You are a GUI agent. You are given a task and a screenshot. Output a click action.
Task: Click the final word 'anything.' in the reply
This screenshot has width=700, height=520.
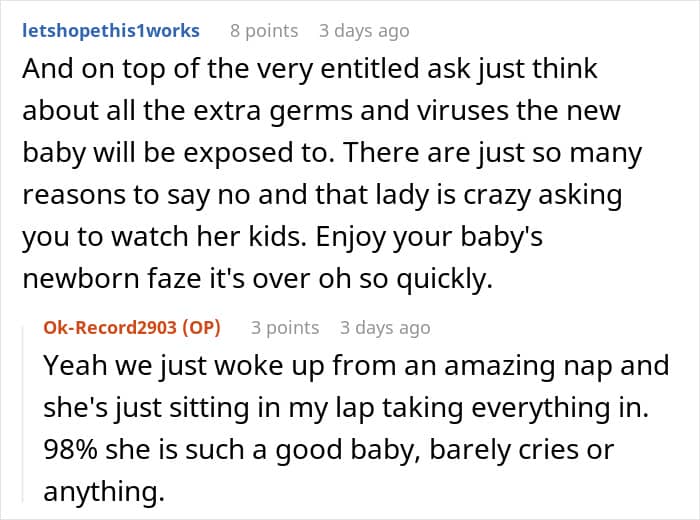[104, 492]
